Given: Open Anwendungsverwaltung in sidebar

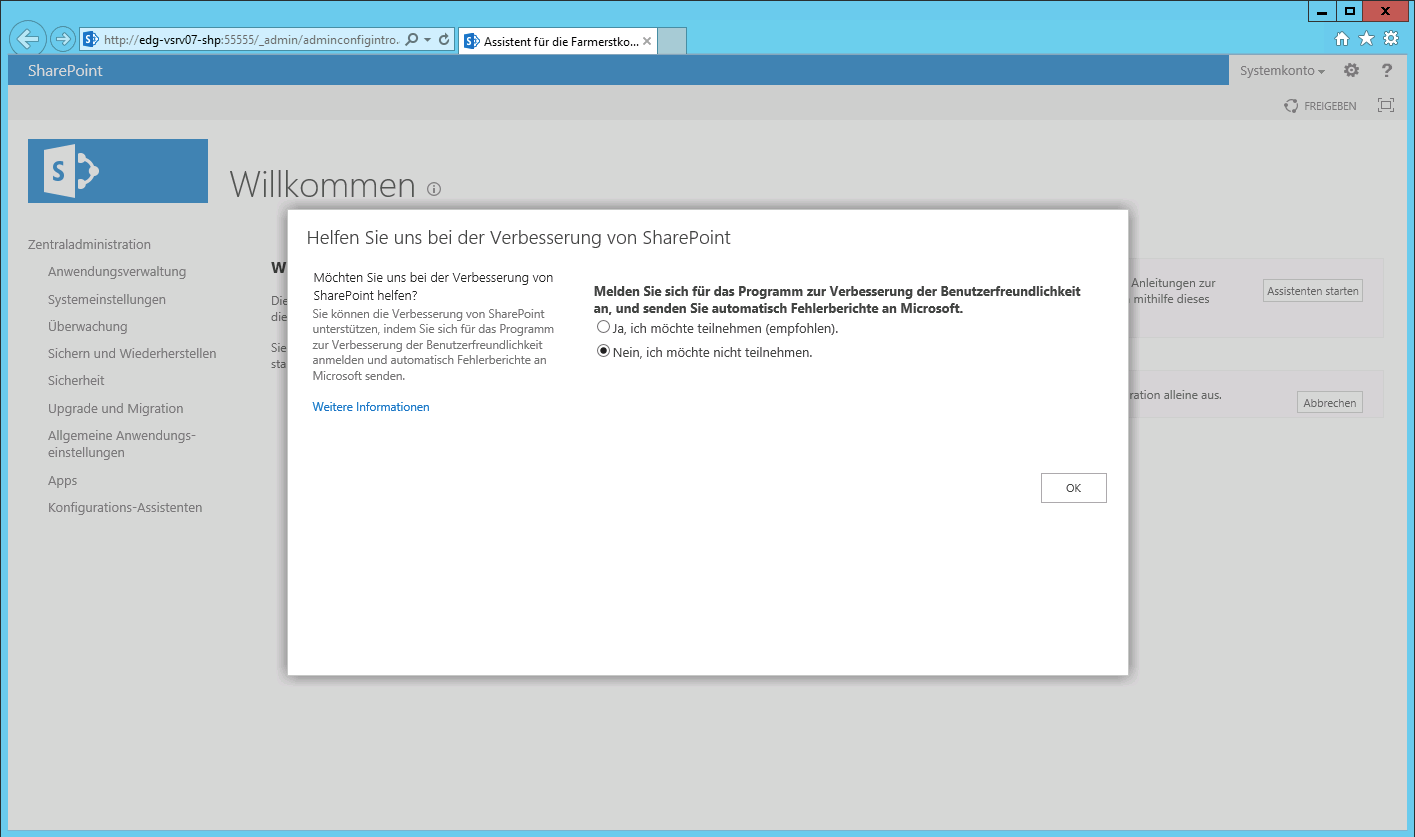Looking at the screenshot, I should click(x=117, y=271).
